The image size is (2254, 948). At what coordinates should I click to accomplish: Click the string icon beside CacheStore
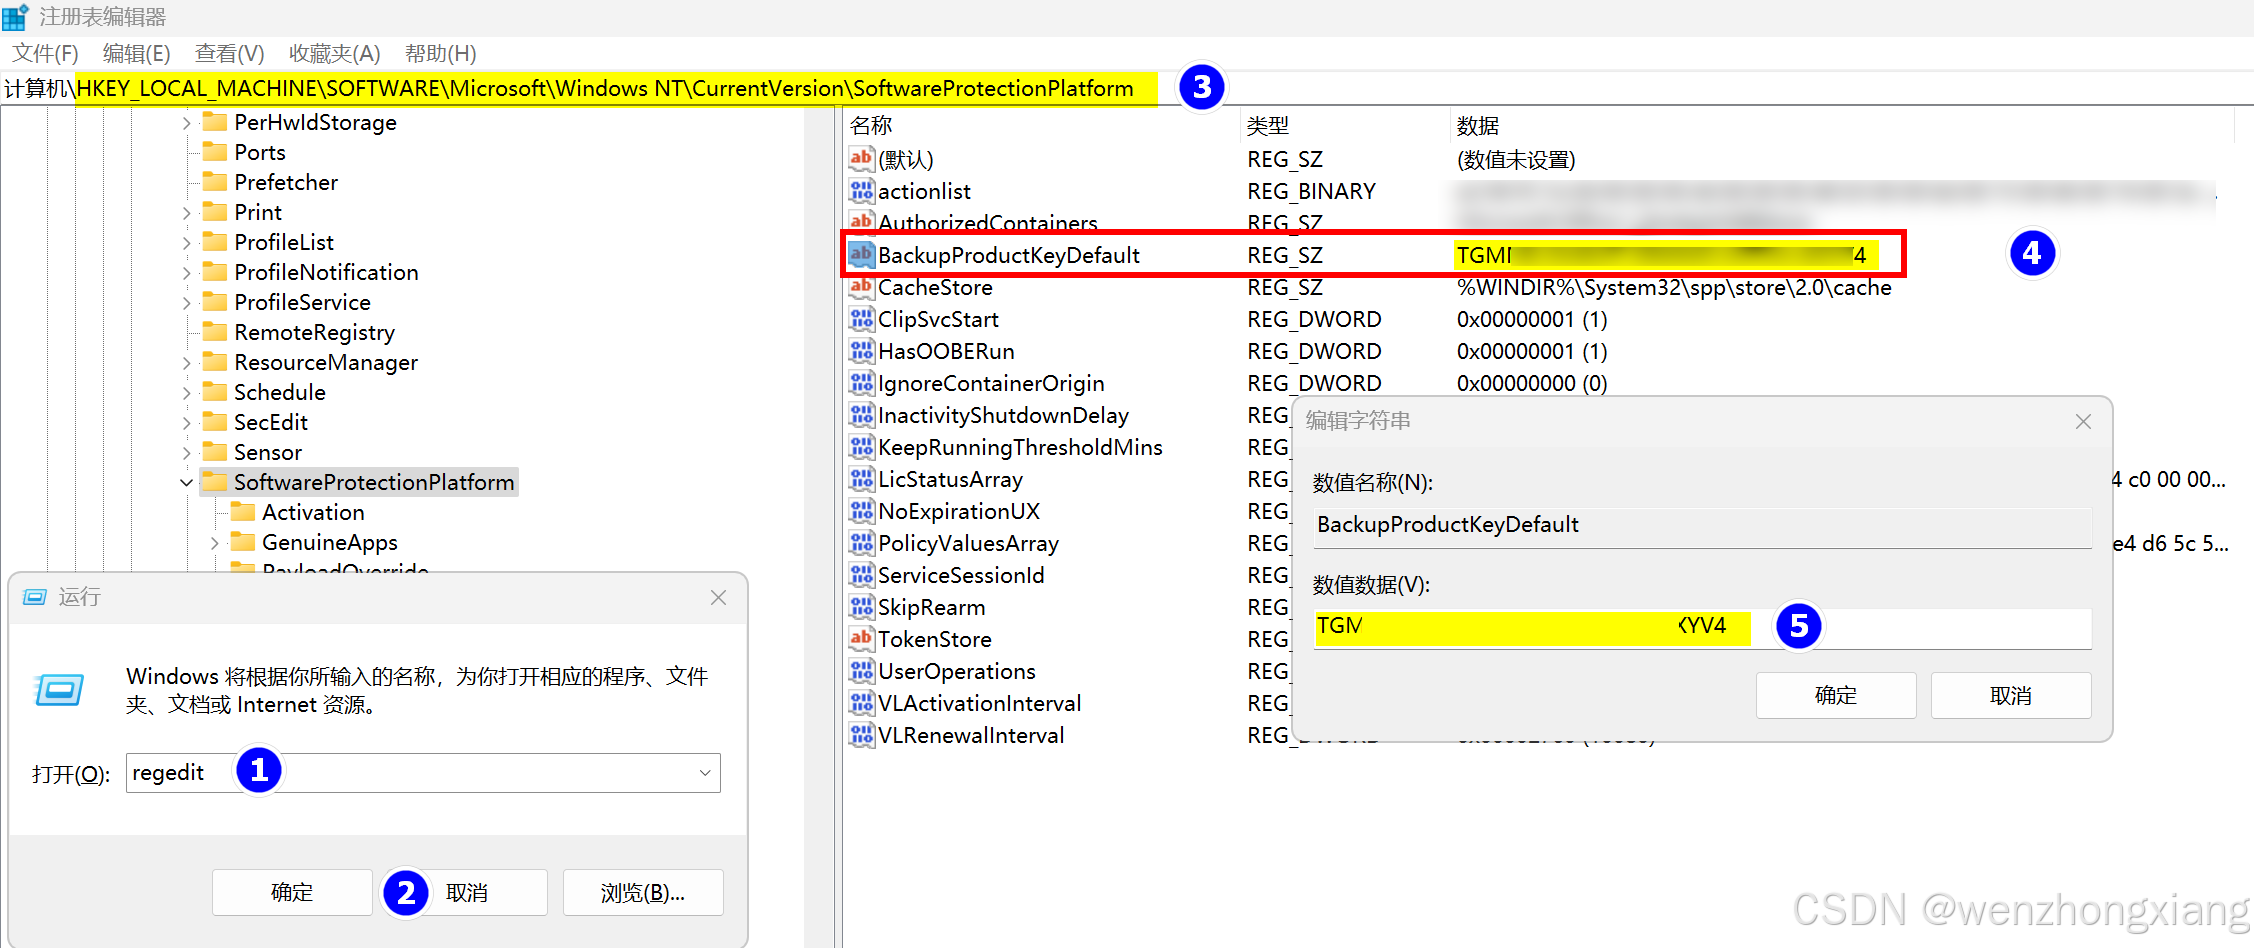click(x=861, y=286)
